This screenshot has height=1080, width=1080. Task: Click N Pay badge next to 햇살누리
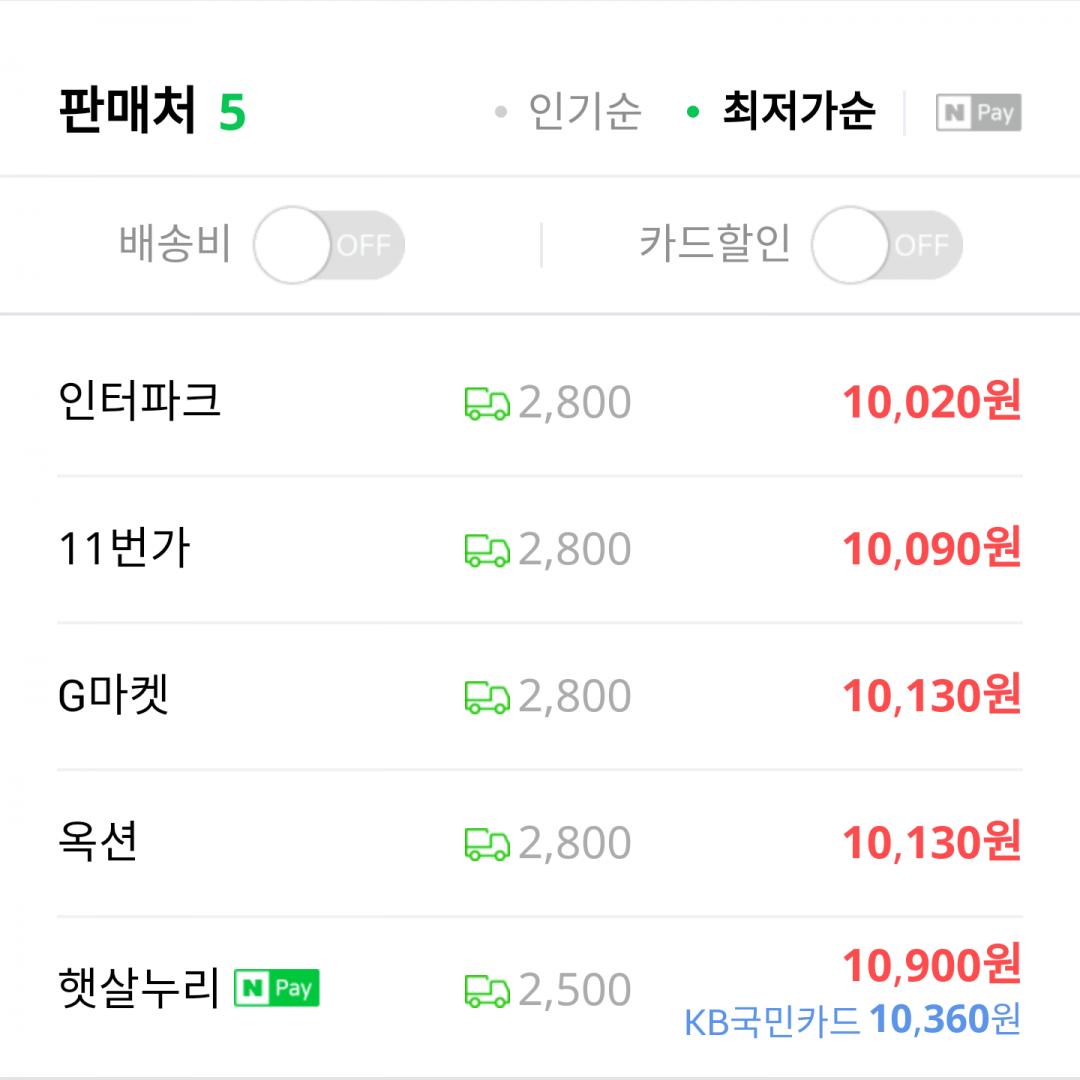tap(276, 989)
